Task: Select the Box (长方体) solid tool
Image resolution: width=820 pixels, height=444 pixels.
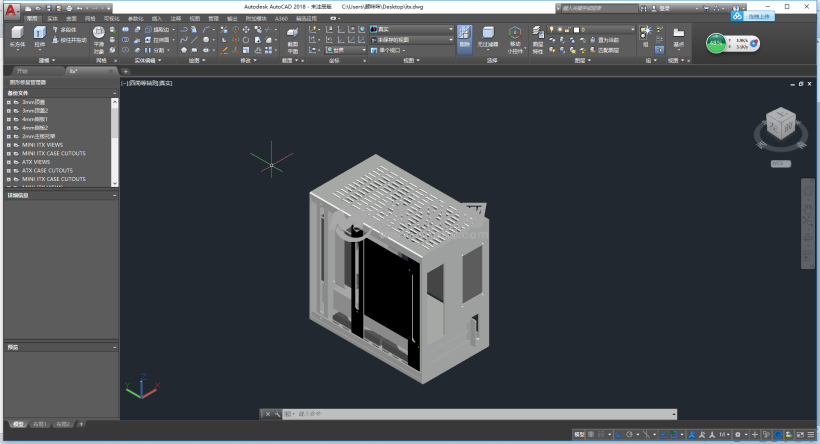Action: coord(17,37)
